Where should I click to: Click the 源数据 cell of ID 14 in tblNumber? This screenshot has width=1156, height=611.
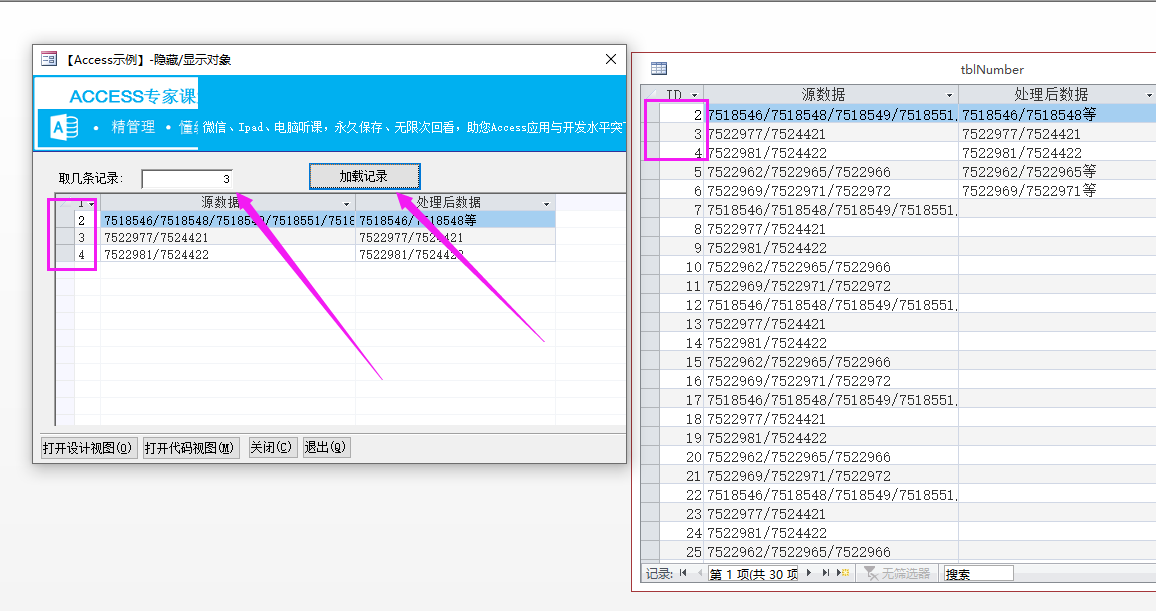pyautogui.click(x=831, y=343)
